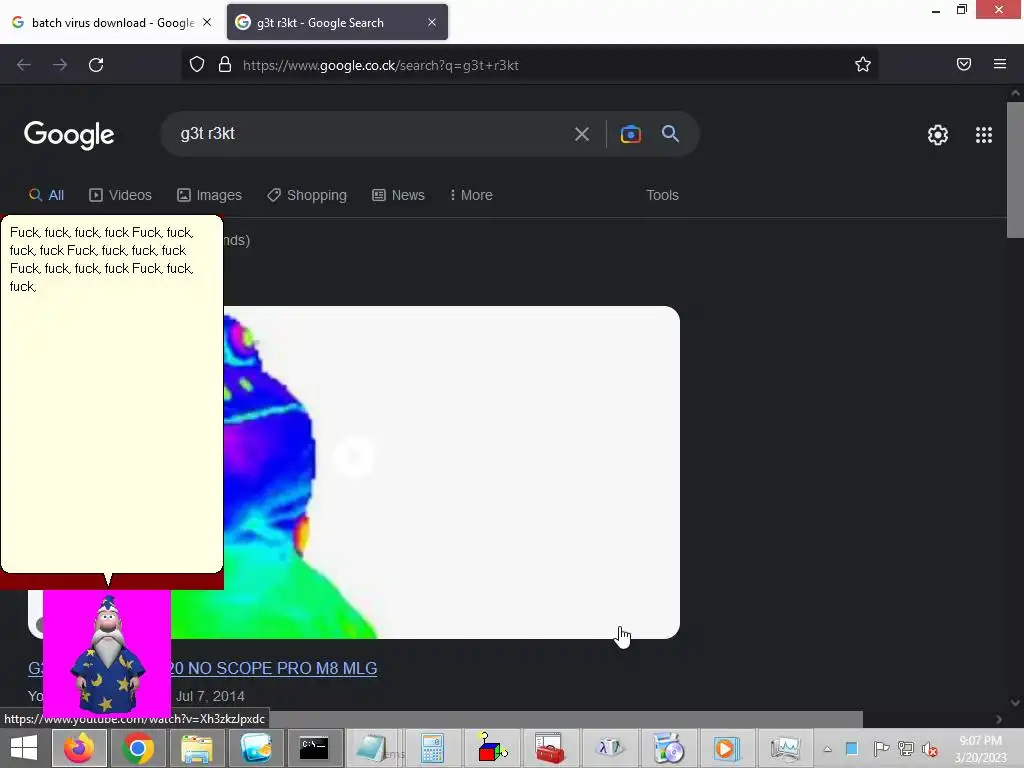Click the scroll-down arrow of the vertical scrollbar
This screenshot has height=768, width=1024.
tap(1015, 703)
